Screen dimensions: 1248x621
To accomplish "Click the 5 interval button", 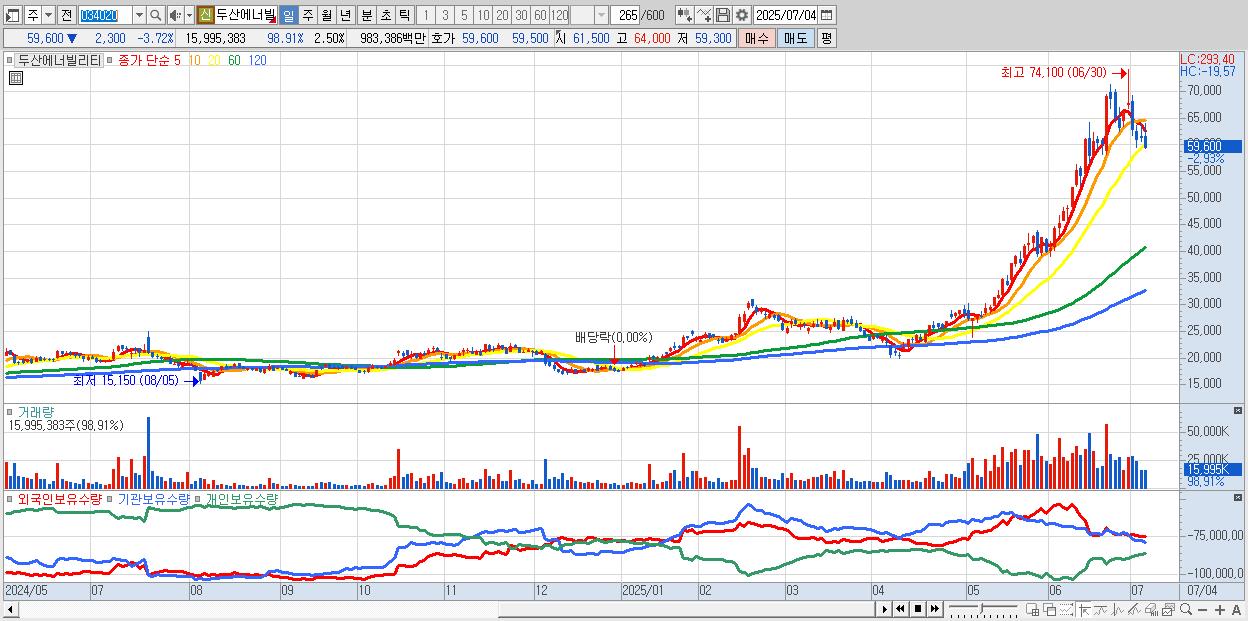I will [x=464, y=15].
